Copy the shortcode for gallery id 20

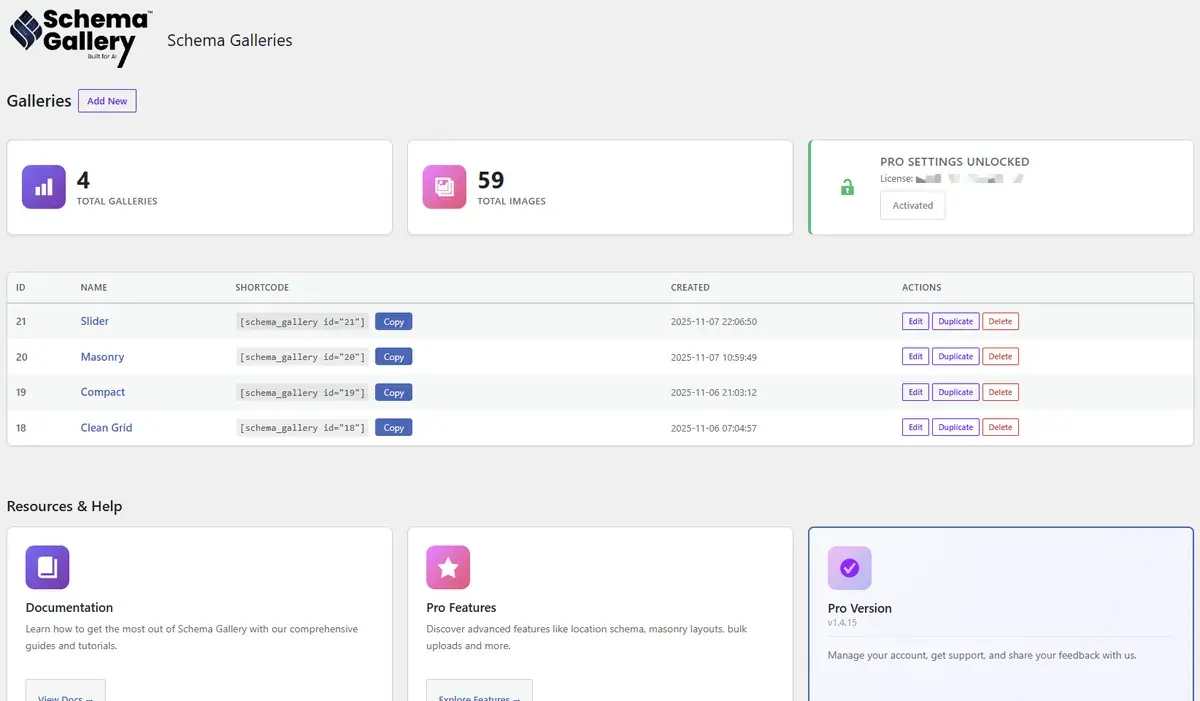394,357
